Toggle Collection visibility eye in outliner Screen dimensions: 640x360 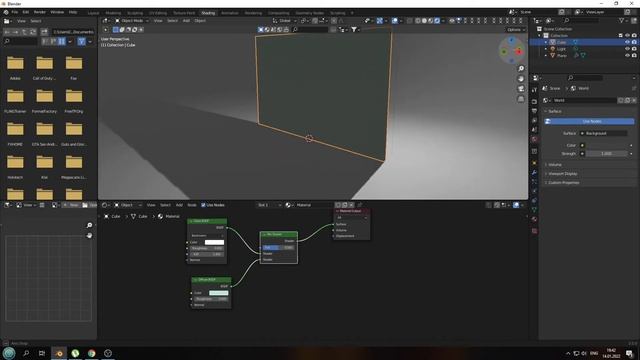[627, 36]
